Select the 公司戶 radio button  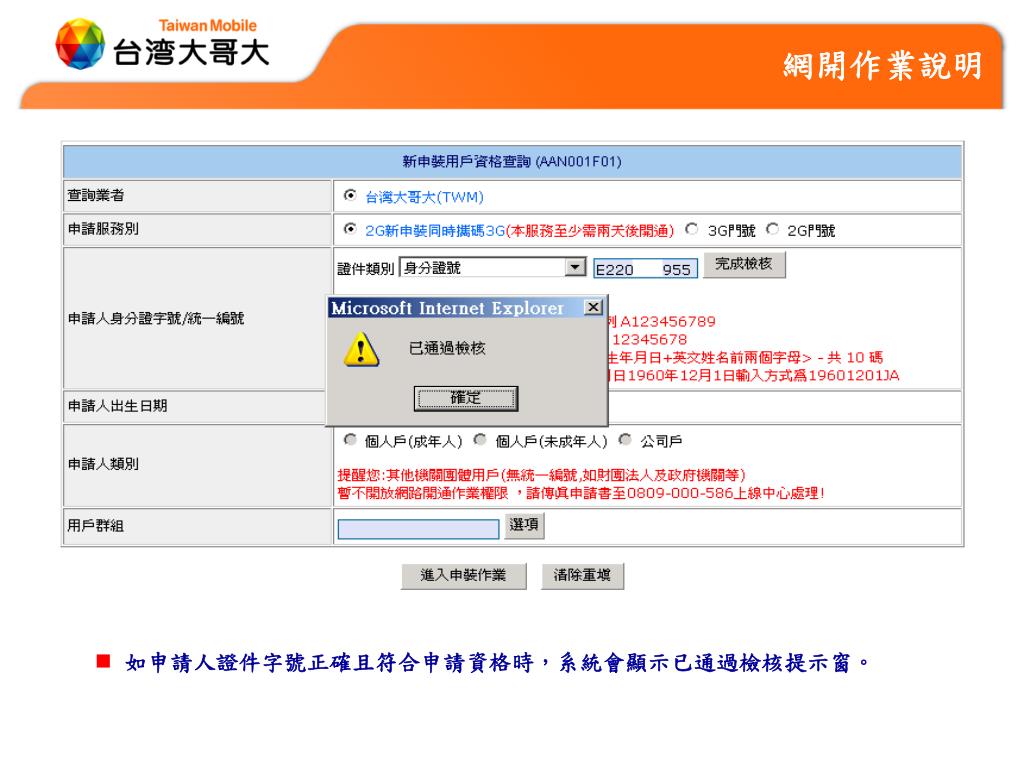coord(625,440)
